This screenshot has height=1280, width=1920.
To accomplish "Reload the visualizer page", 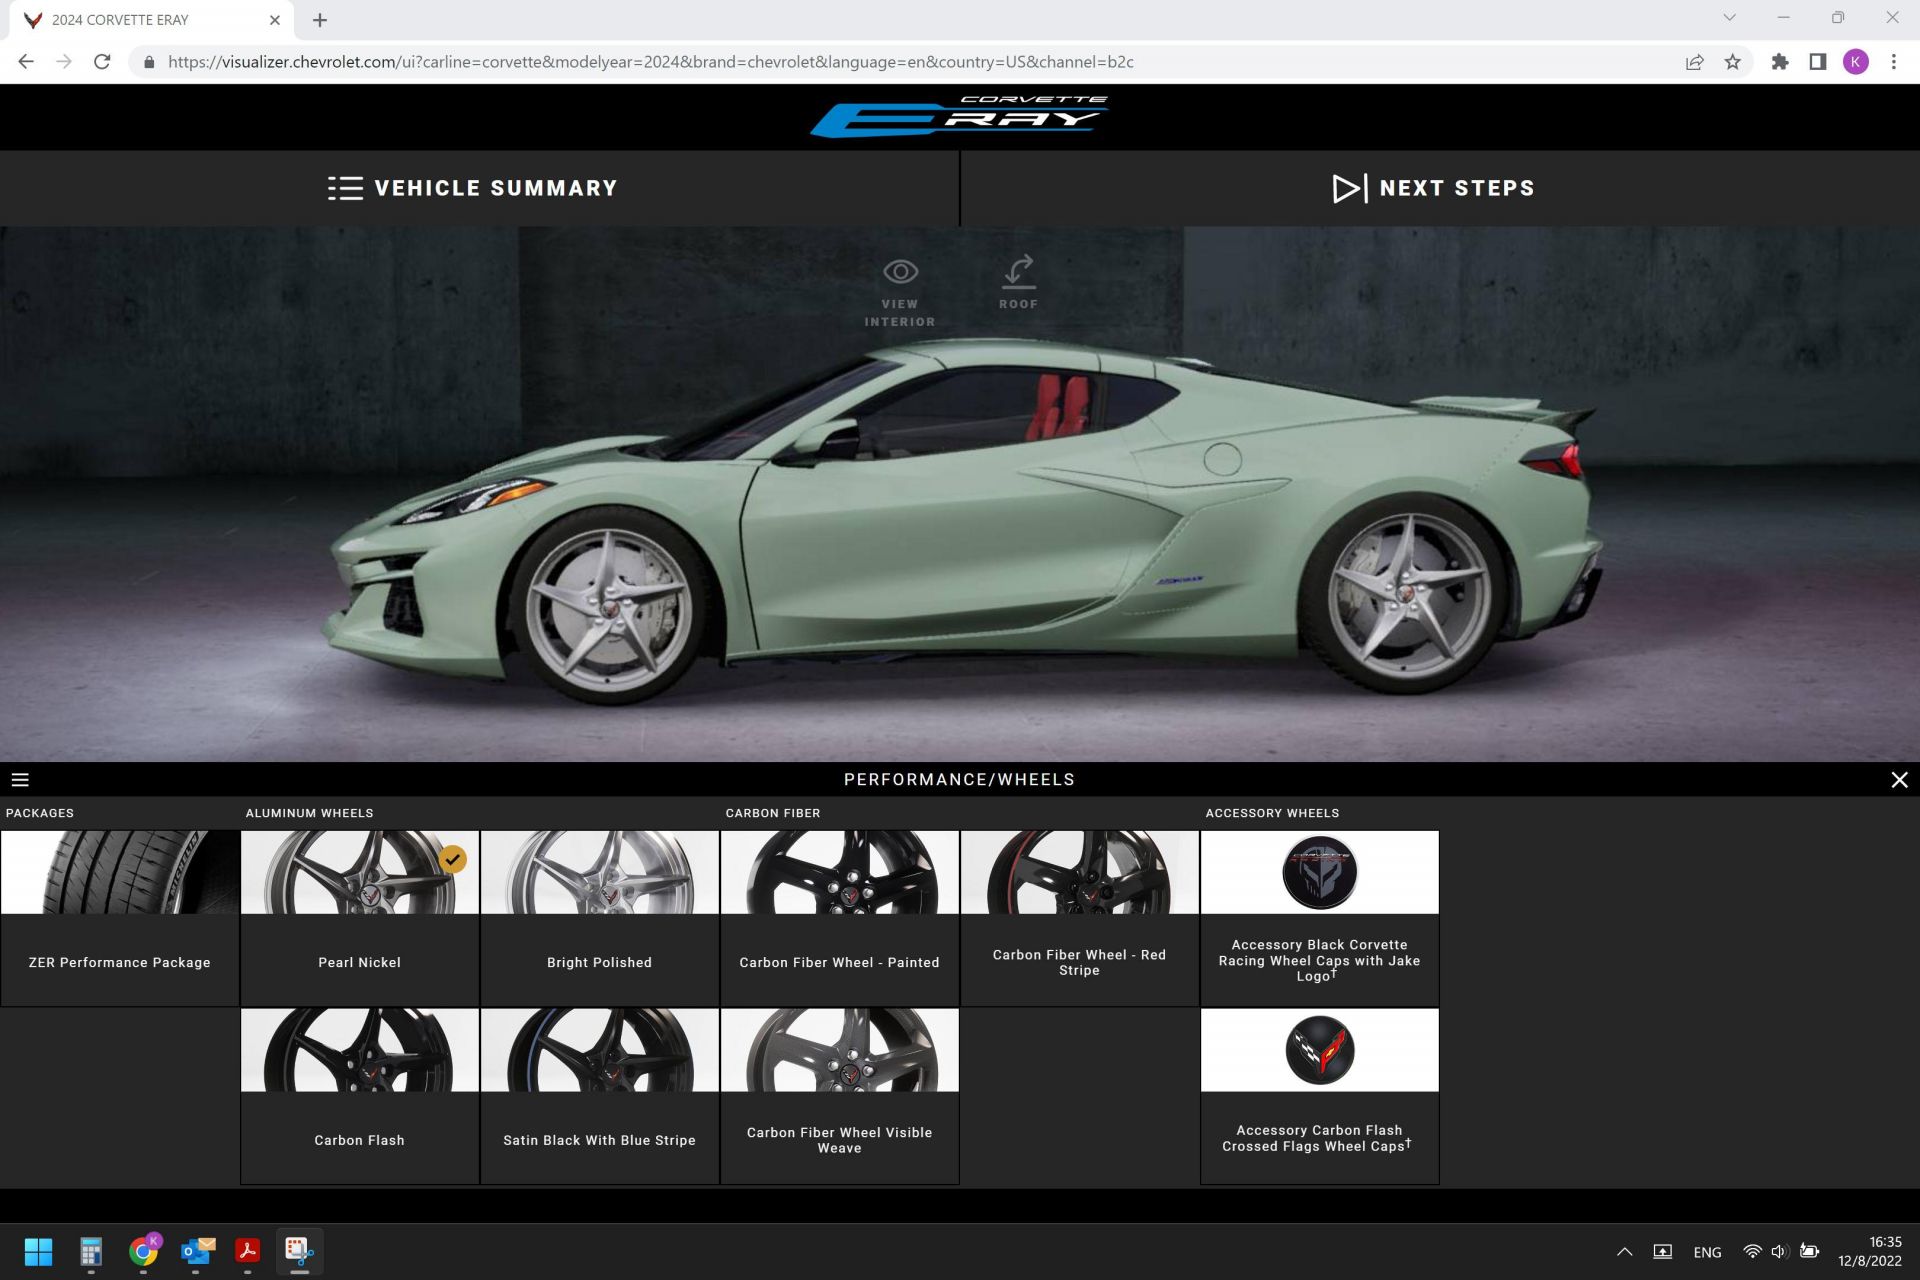I will click(103, 62).
